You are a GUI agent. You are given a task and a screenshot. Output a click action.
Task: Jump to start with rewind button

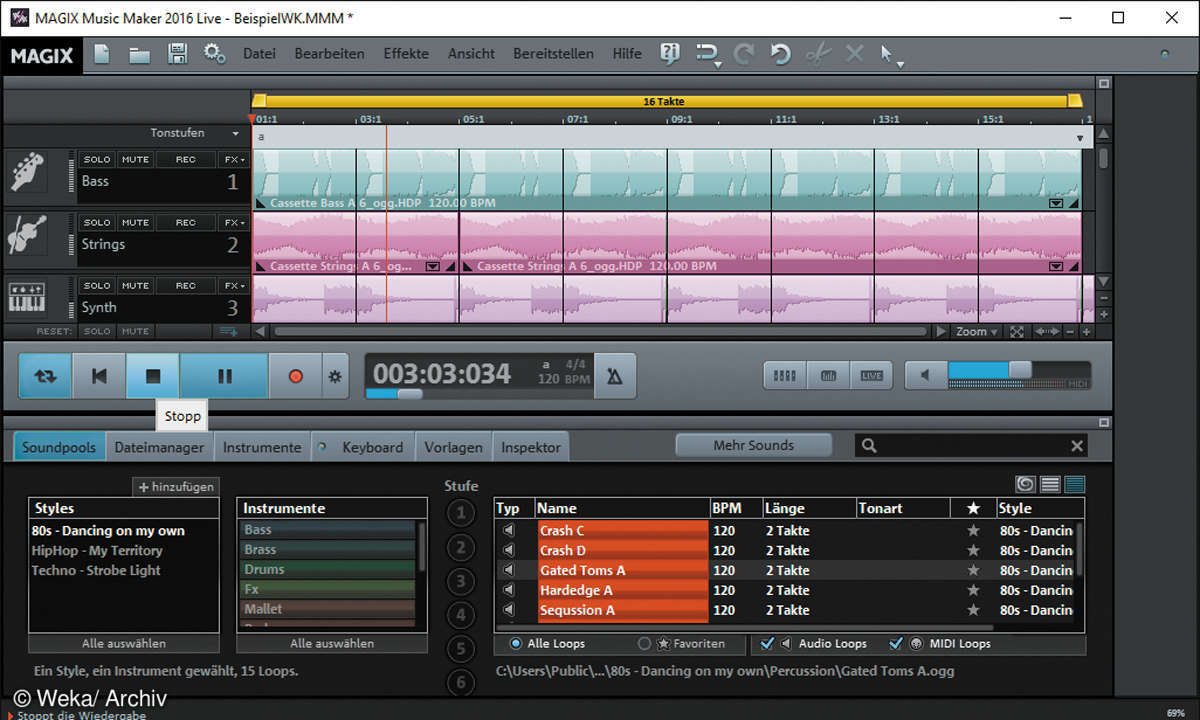point(99,376)
